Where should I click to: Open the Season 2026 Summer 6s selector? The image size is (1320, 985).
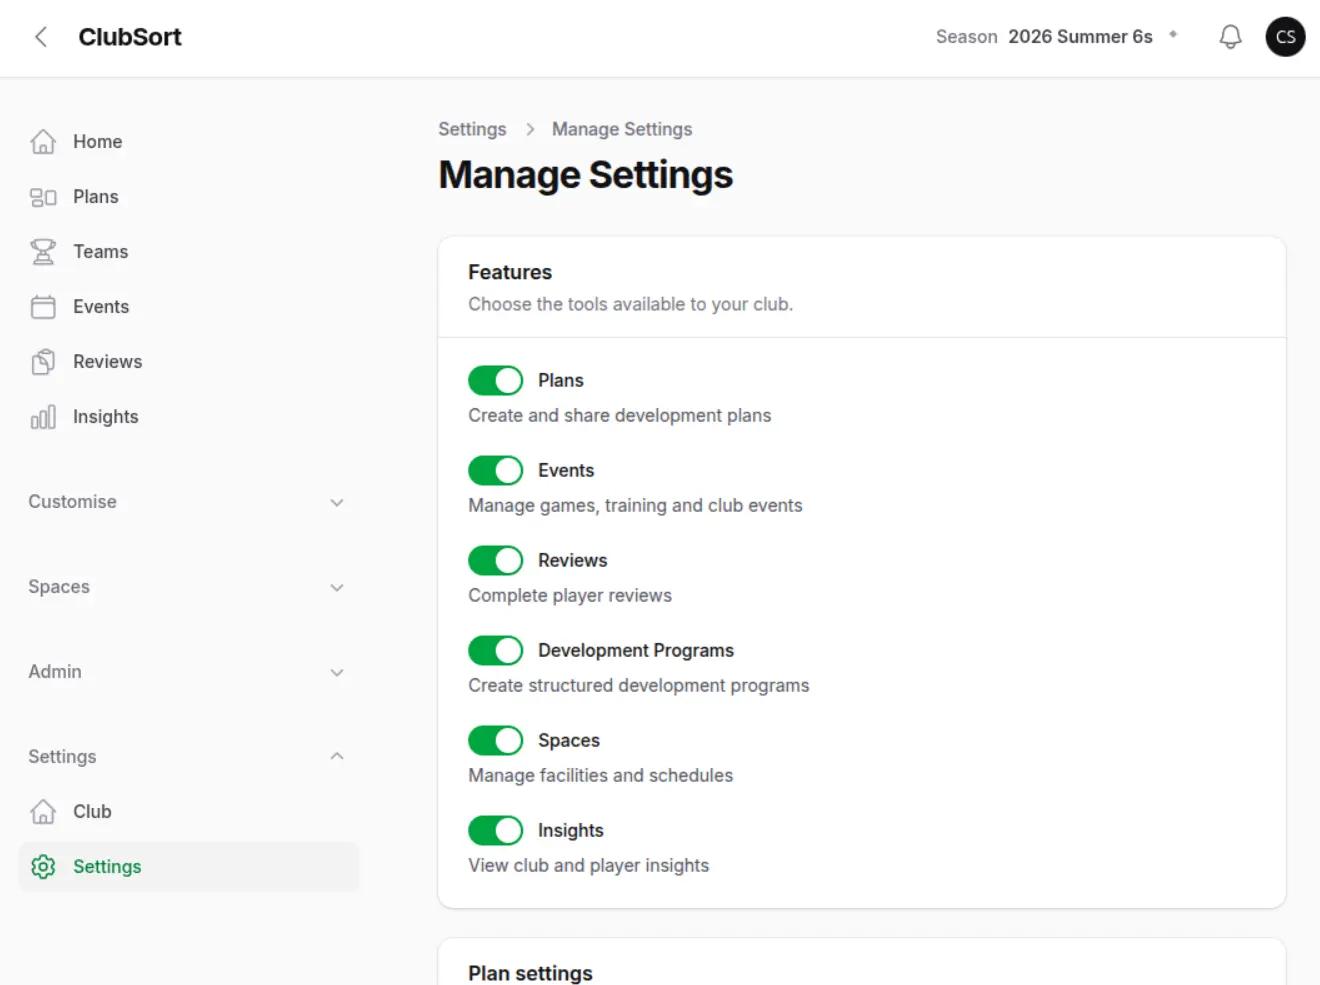tap(1057, 37)
